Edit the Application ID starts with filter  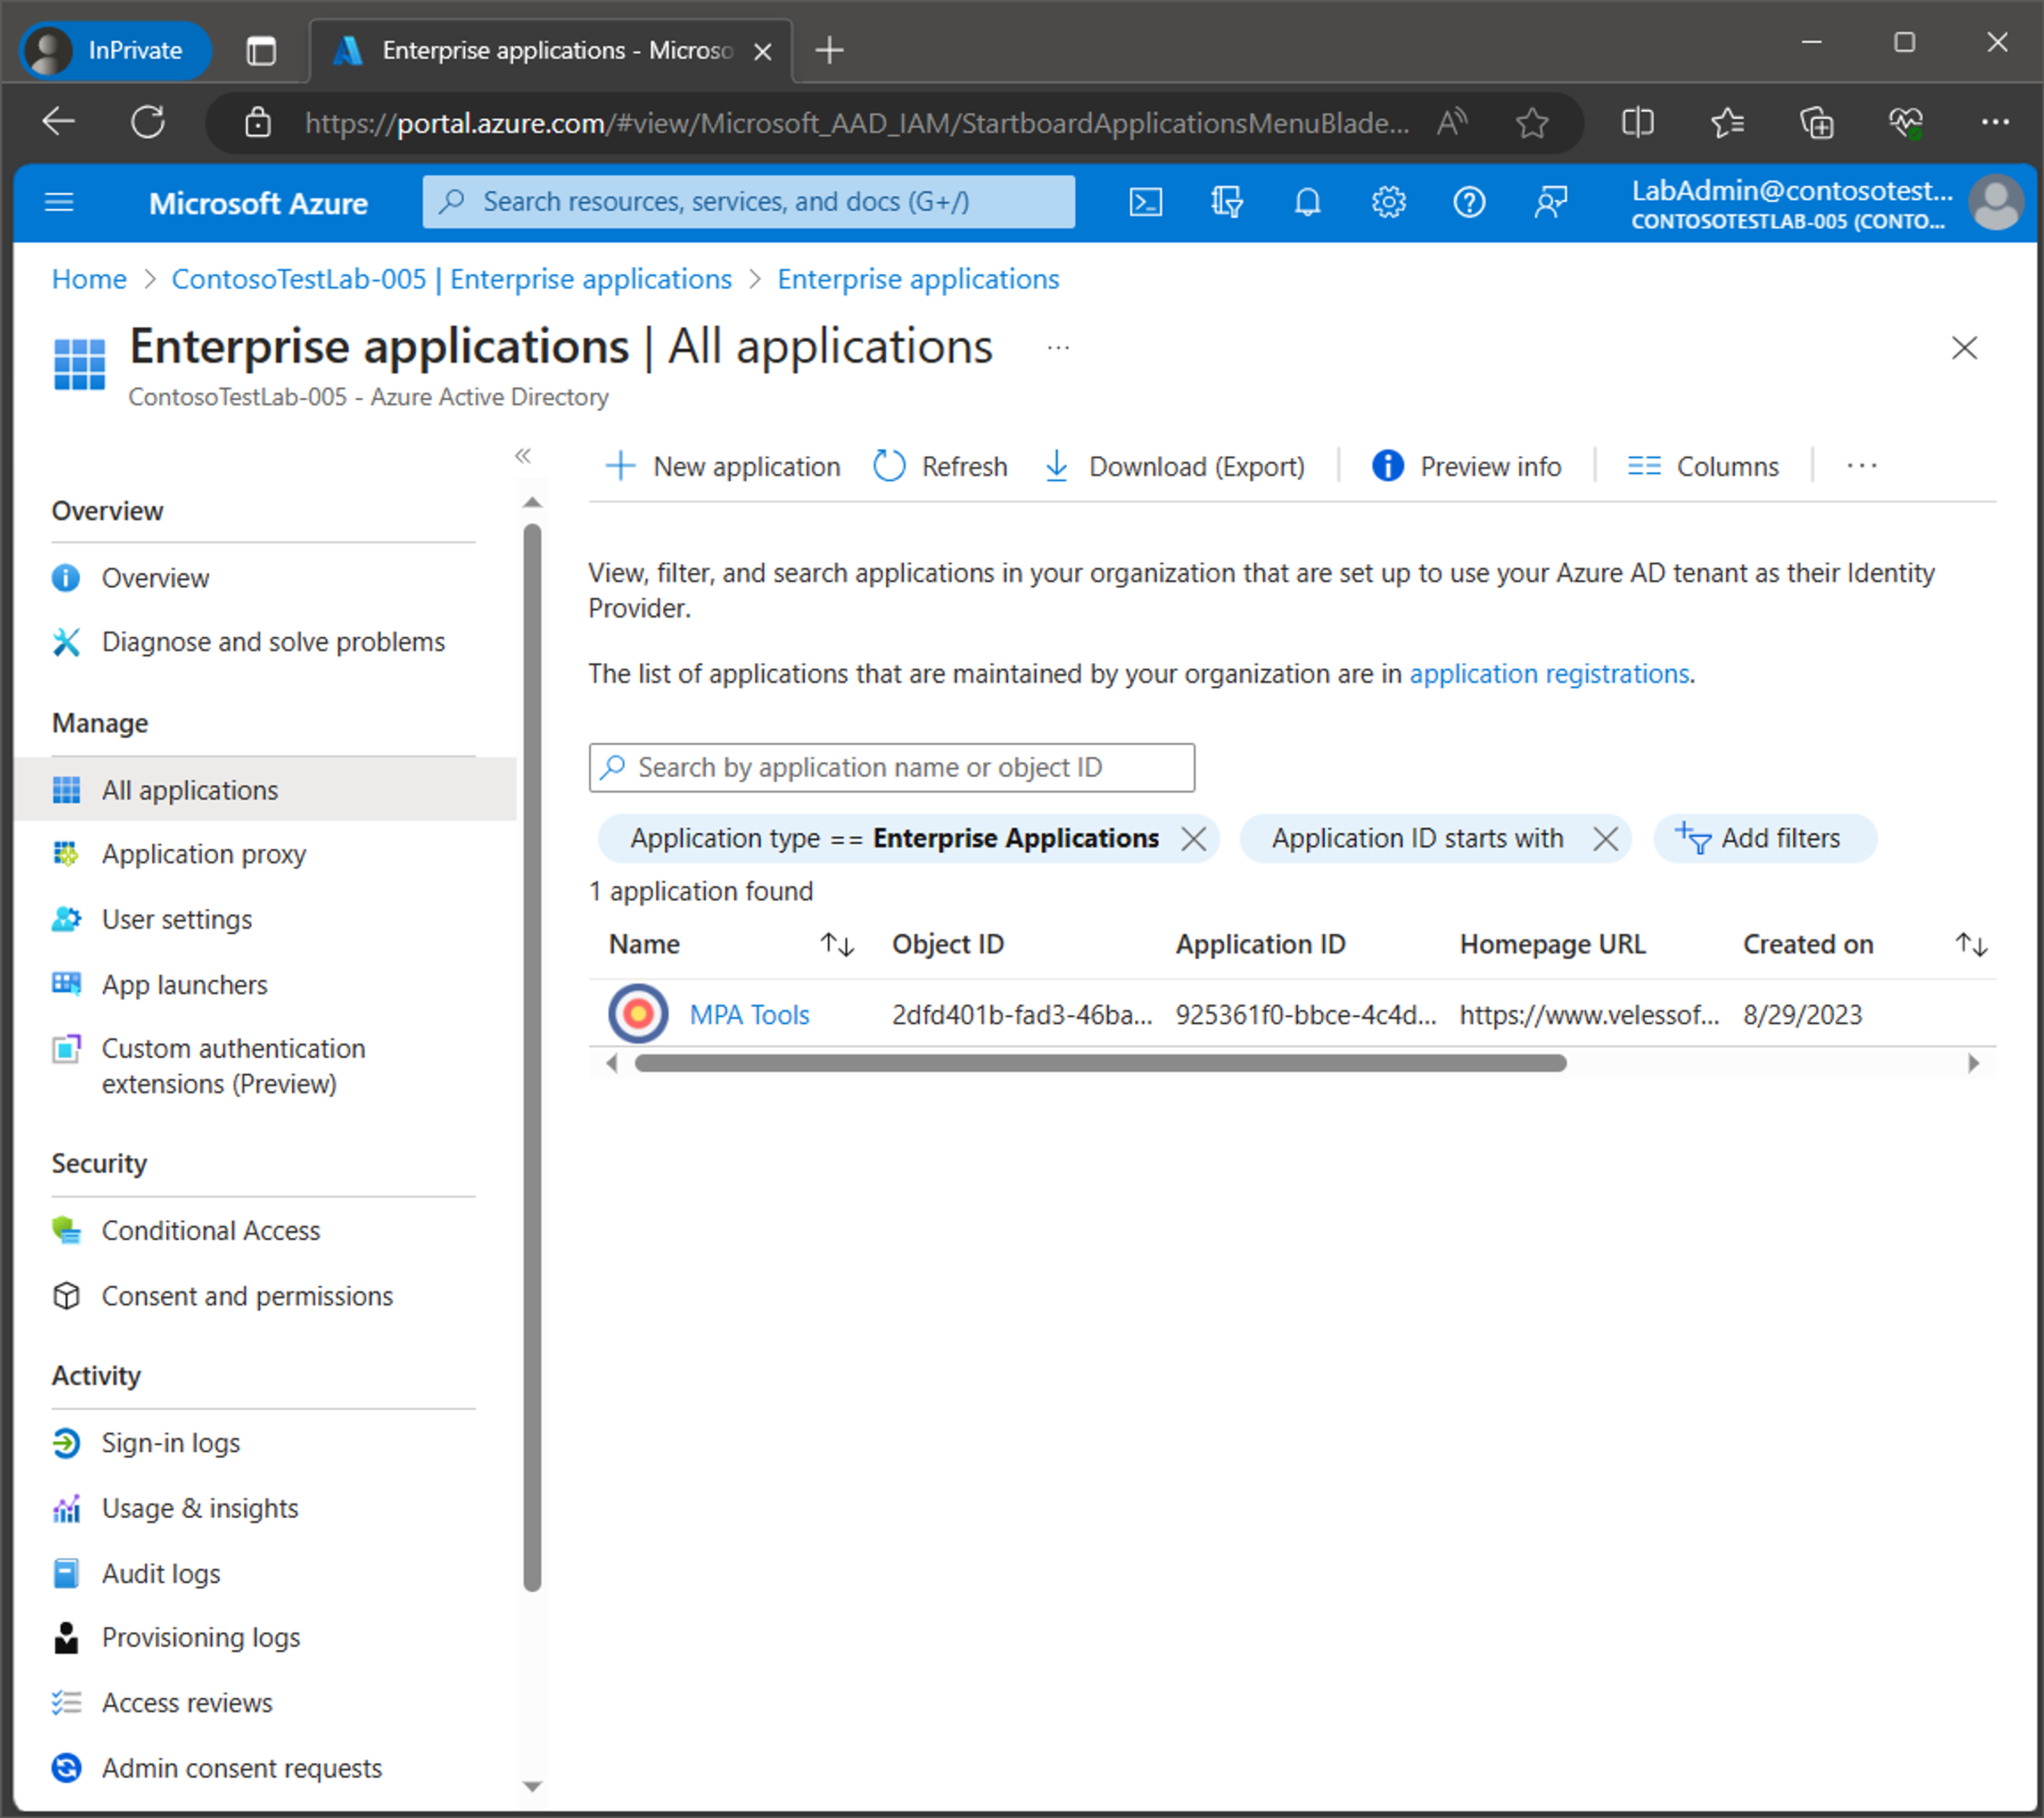click(x=1417, y=839)
